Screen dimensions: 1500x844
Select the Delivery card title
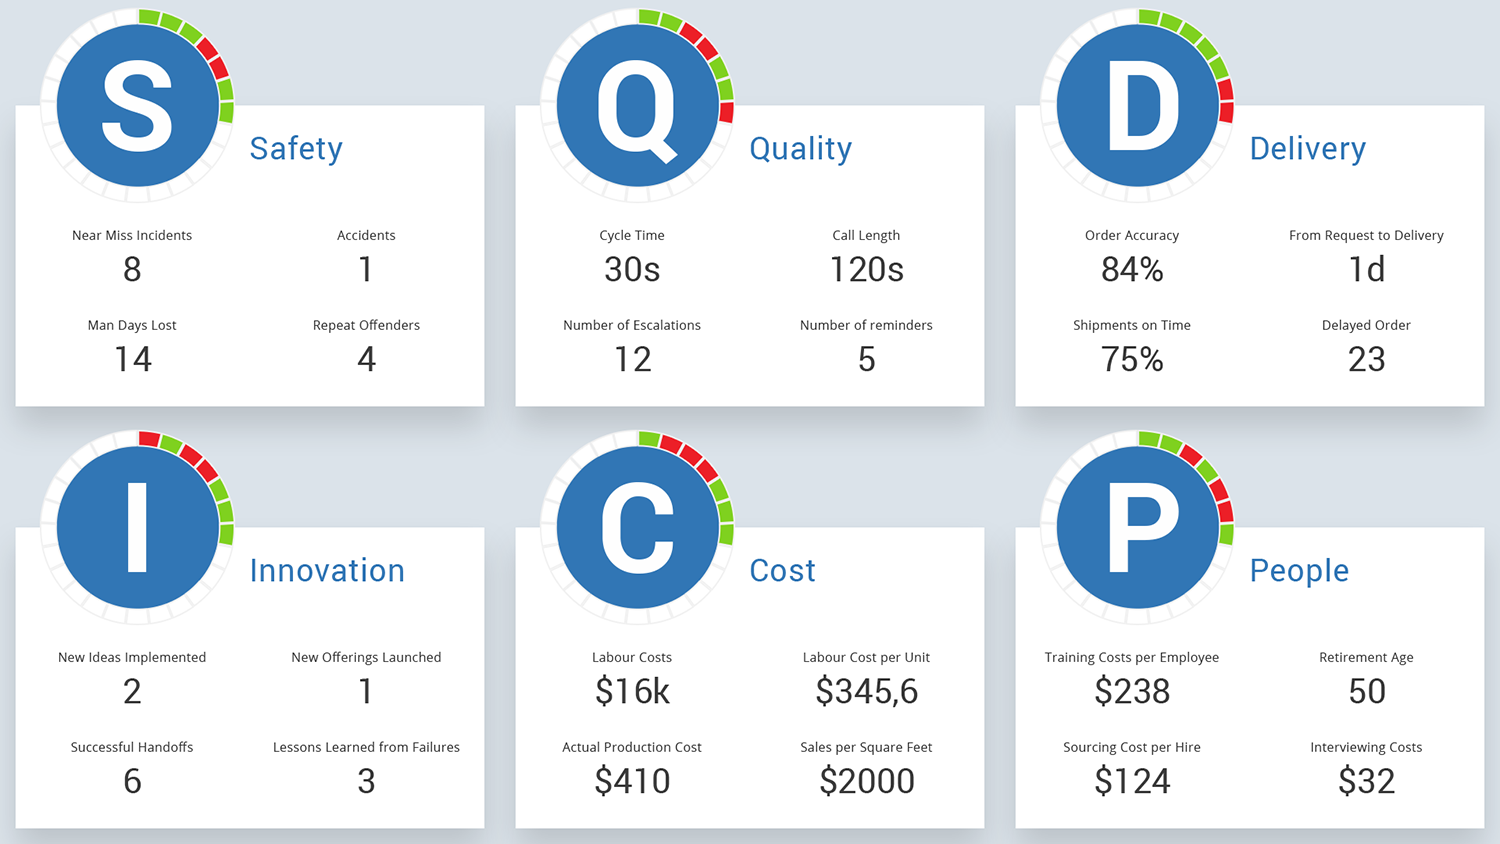click(1307, 148)
